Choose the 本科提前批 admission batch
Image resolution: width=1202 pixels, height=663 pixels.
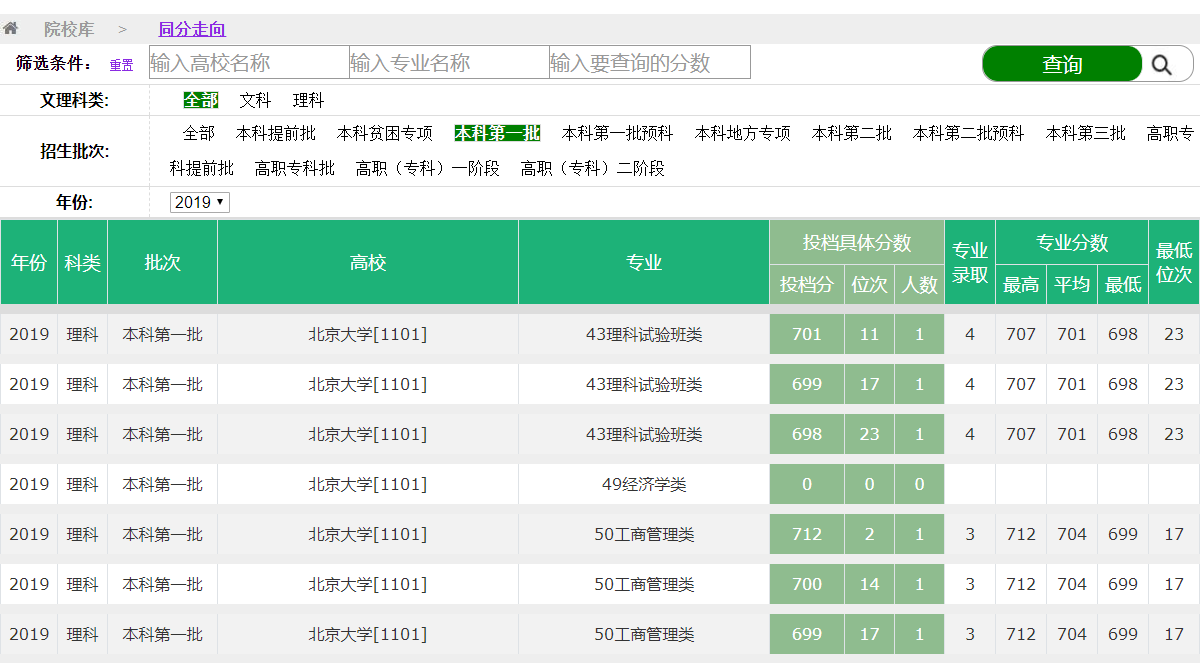275,134
